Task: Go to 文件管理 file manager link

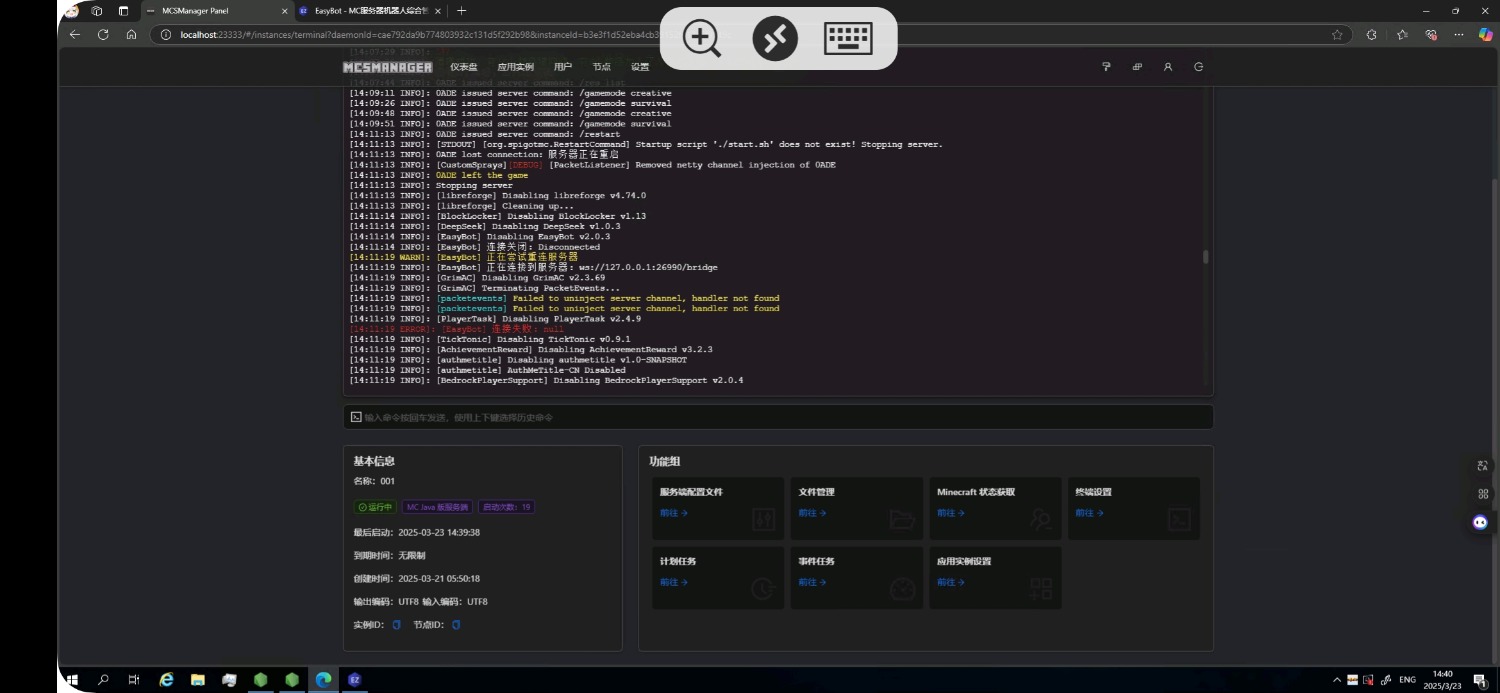Action: click(x=812, y=513)
